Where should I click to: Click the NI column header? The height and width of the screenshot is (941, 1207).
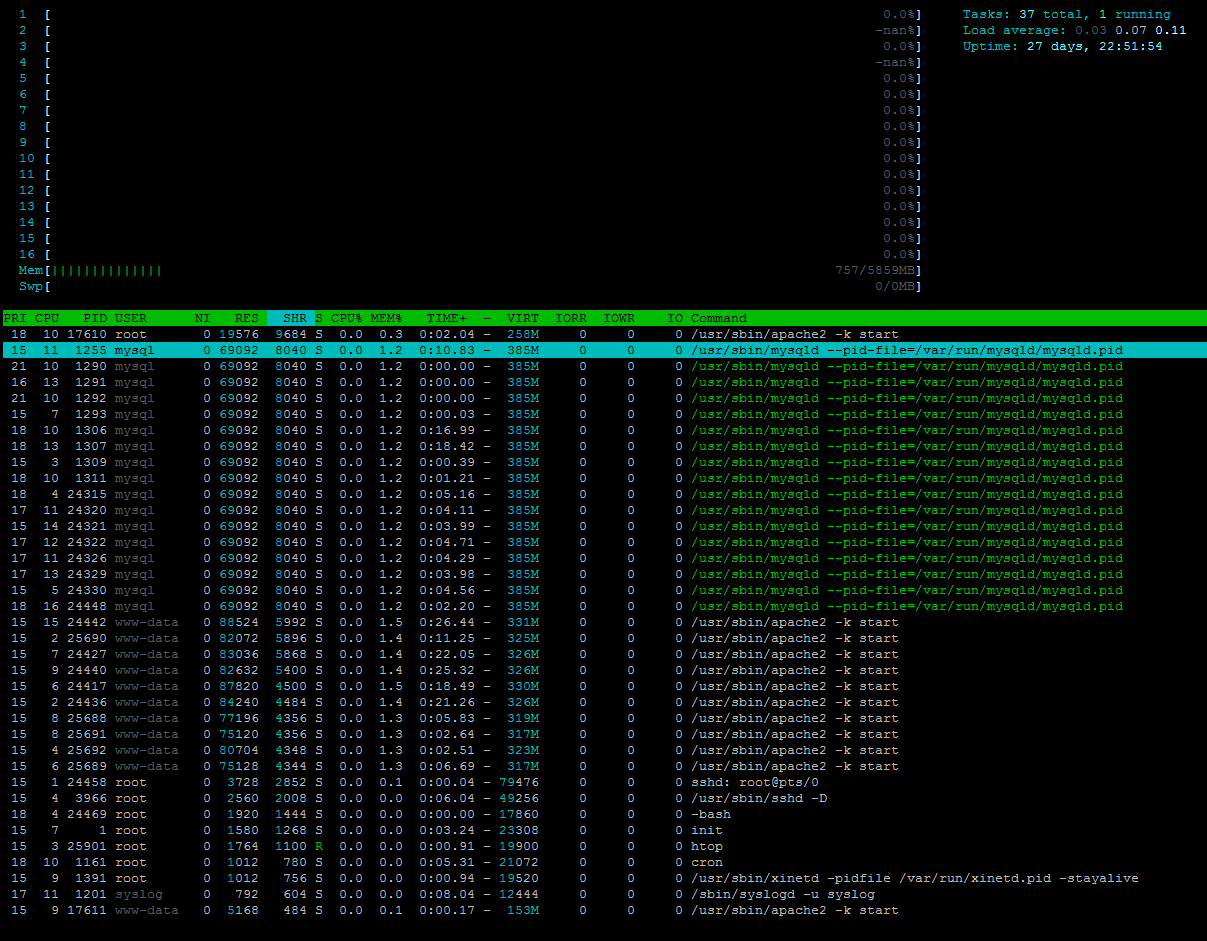pyautogui.click(x=203, y=318)
